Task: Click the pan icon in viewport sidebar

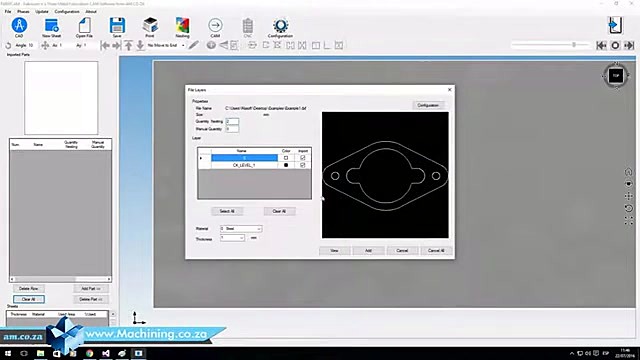Action: pos(629,196)
